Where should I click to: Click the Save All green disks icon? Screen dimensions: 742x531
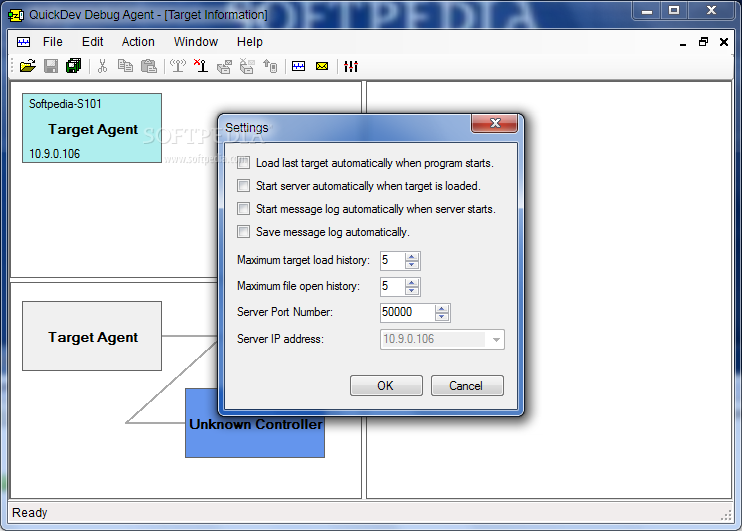click(74, 66)
